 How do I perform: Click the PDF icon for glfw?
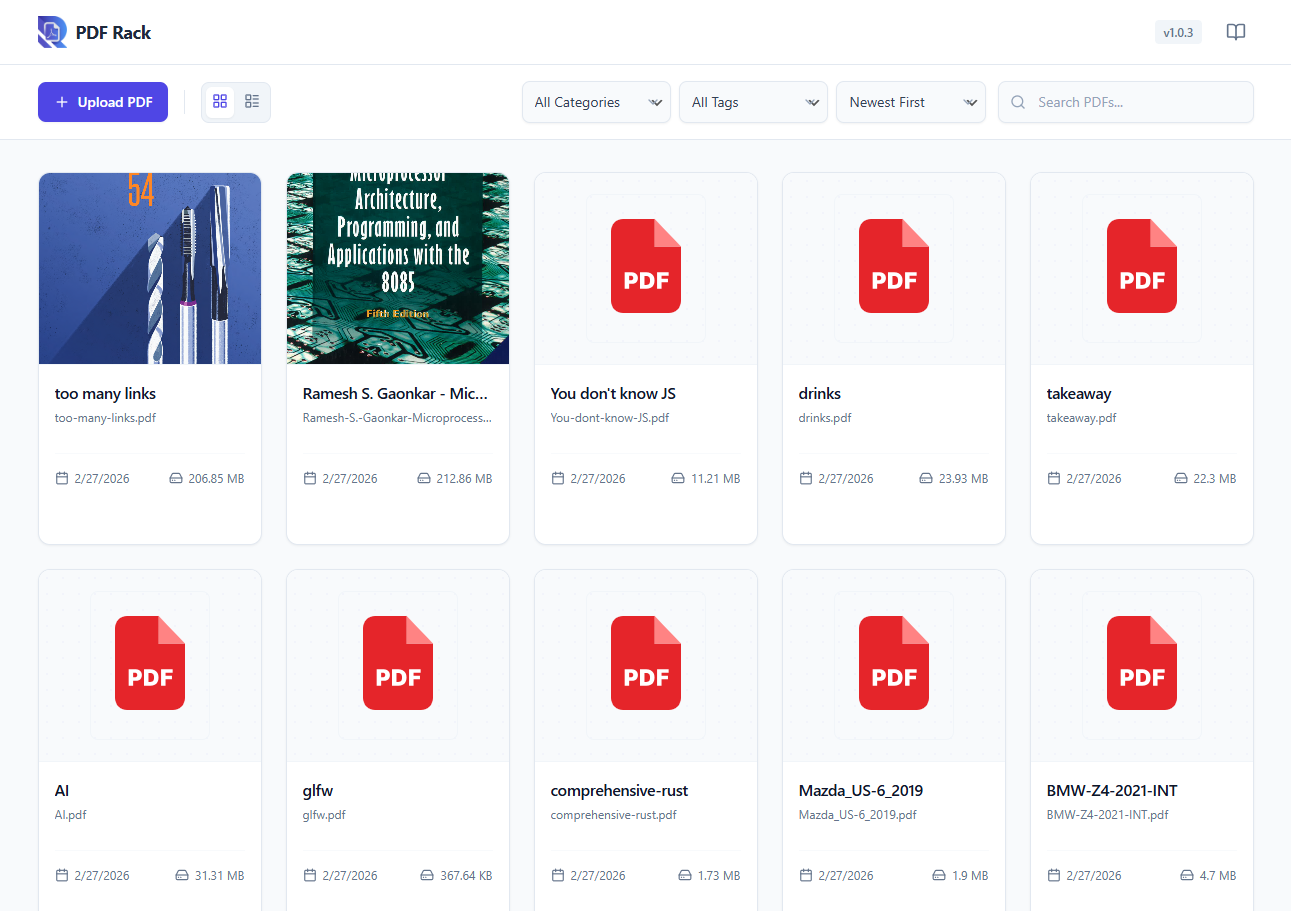pos(397,663)
